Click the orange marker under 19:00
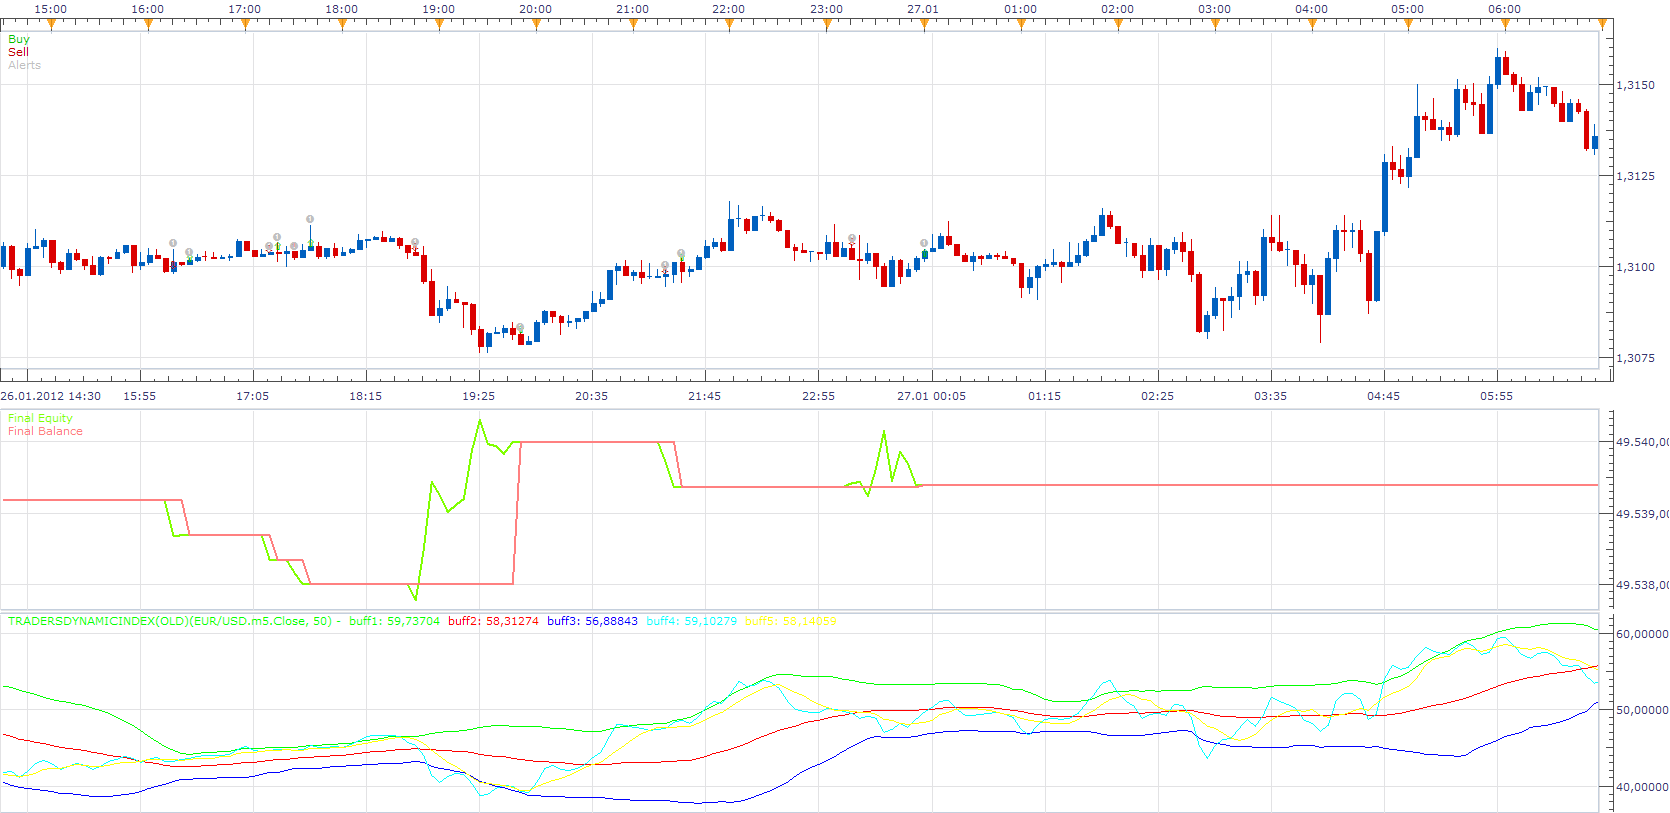This screenshot has height=813, width=1670. click(439, 25)
